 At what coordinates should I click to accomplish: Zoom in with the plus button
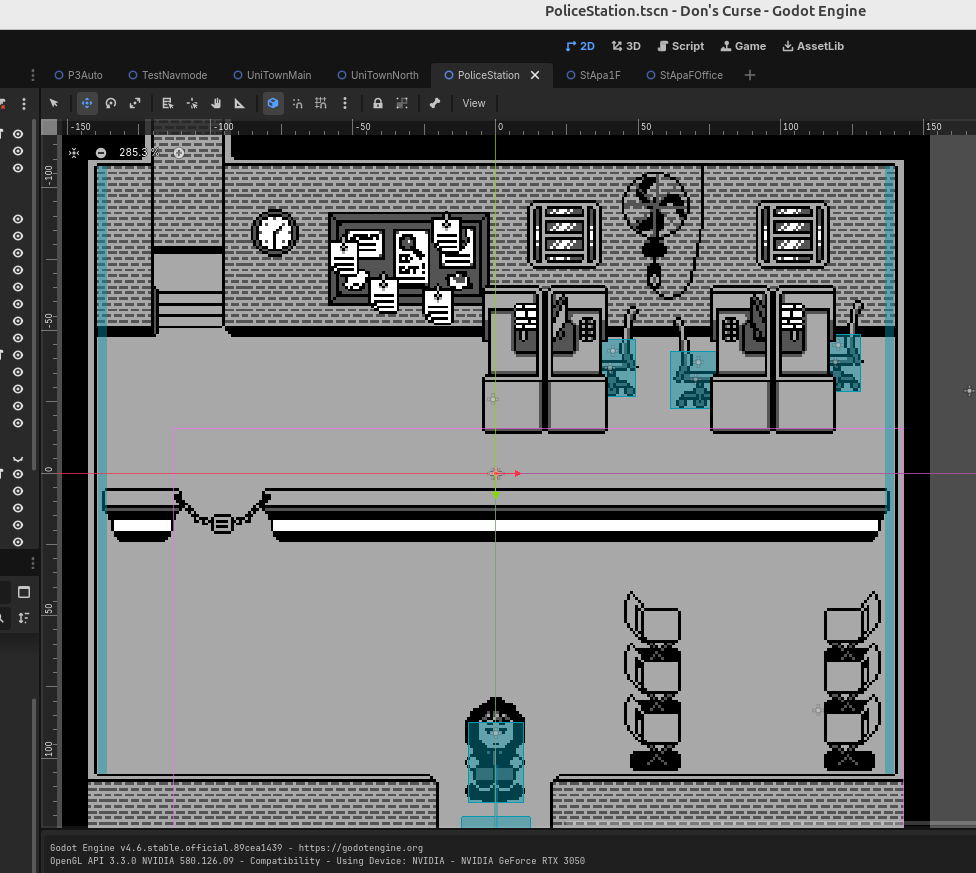(179, 153)
